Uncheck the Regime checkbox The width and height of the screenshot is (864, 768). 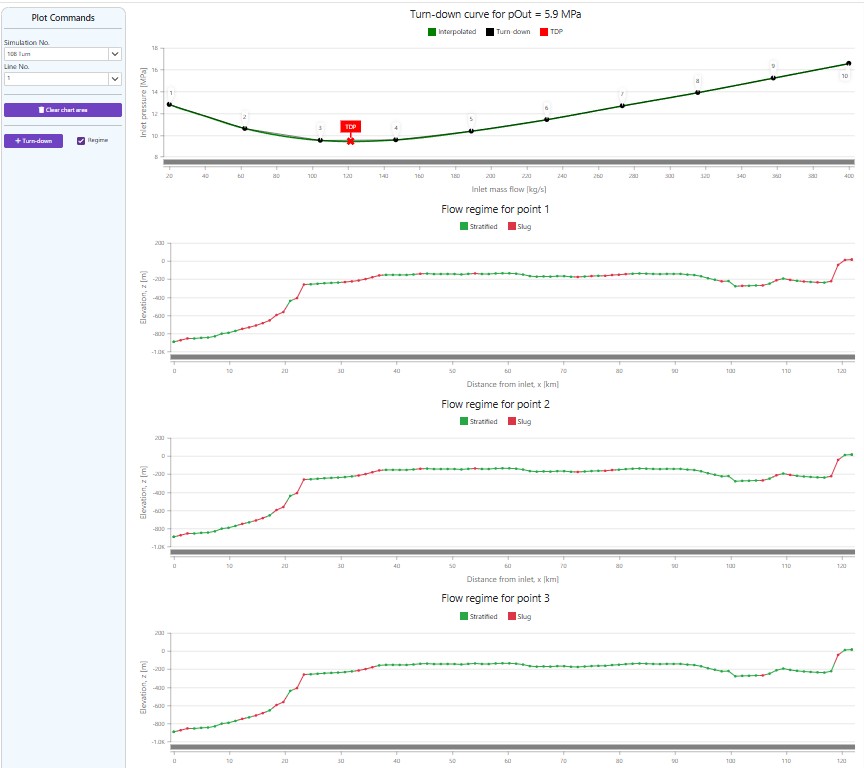point(81,141)
